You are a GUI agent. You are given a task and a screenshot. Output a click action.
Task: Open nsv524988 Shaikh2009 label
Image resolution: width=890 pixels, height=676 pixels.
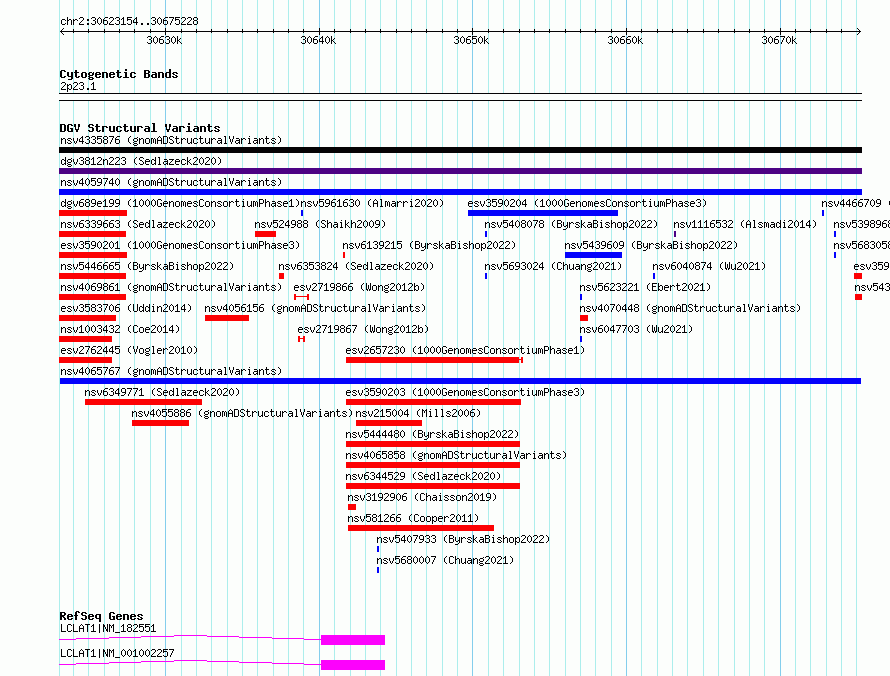320,224
